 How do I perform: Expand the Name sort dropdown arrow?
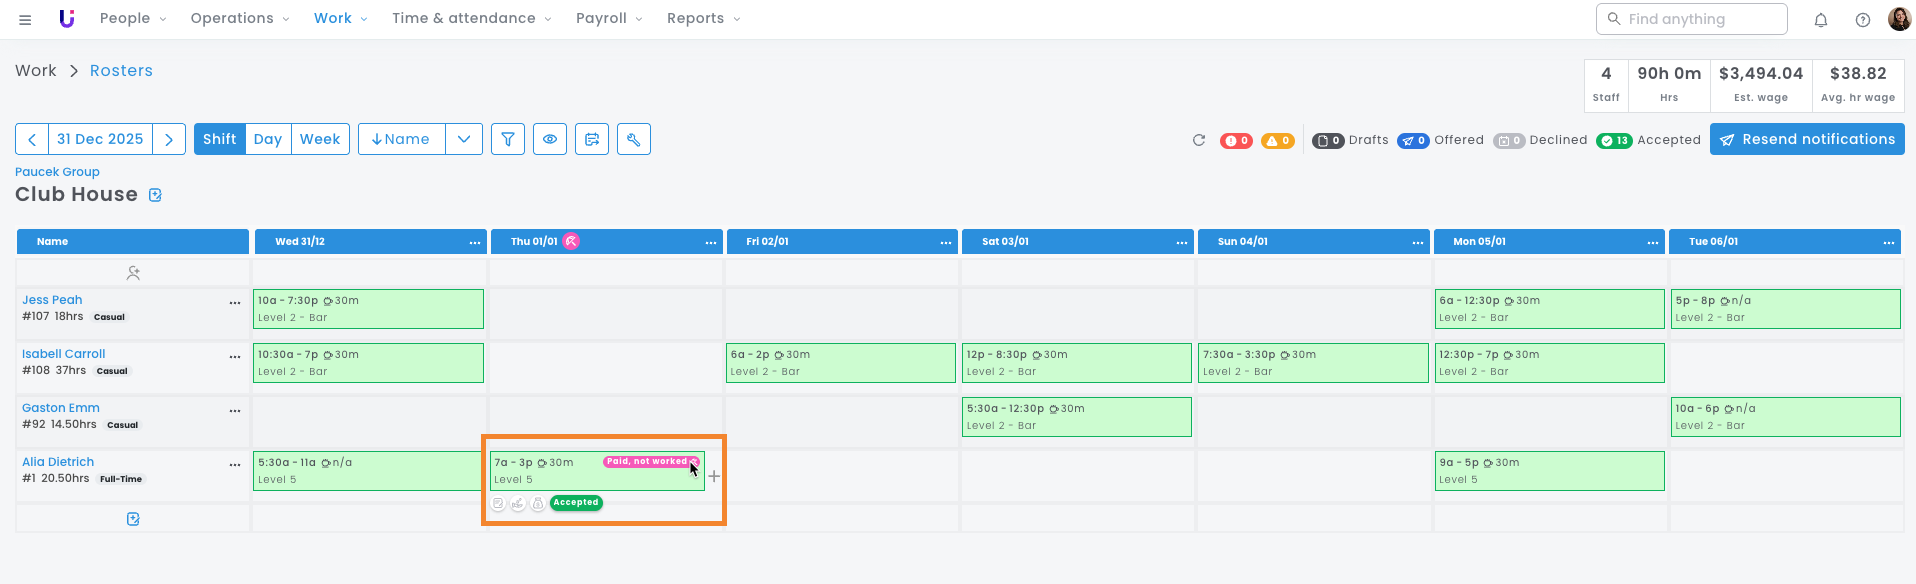click(464, 139)
